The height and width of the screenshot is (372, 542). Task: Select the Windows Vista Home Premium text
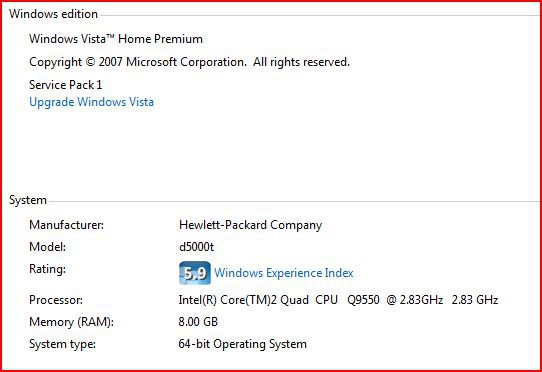116,39
